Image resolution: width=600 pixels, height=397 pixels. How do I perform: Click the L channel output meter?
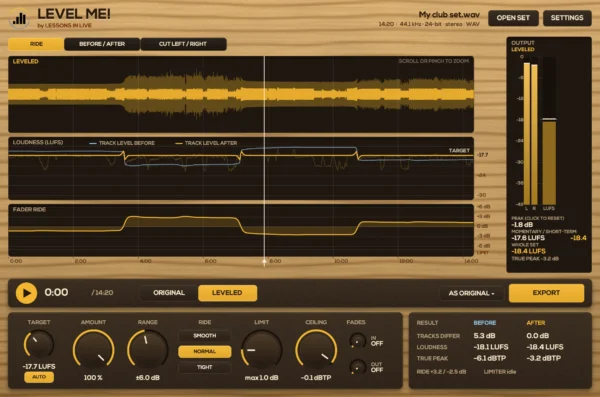coord(527,131)
